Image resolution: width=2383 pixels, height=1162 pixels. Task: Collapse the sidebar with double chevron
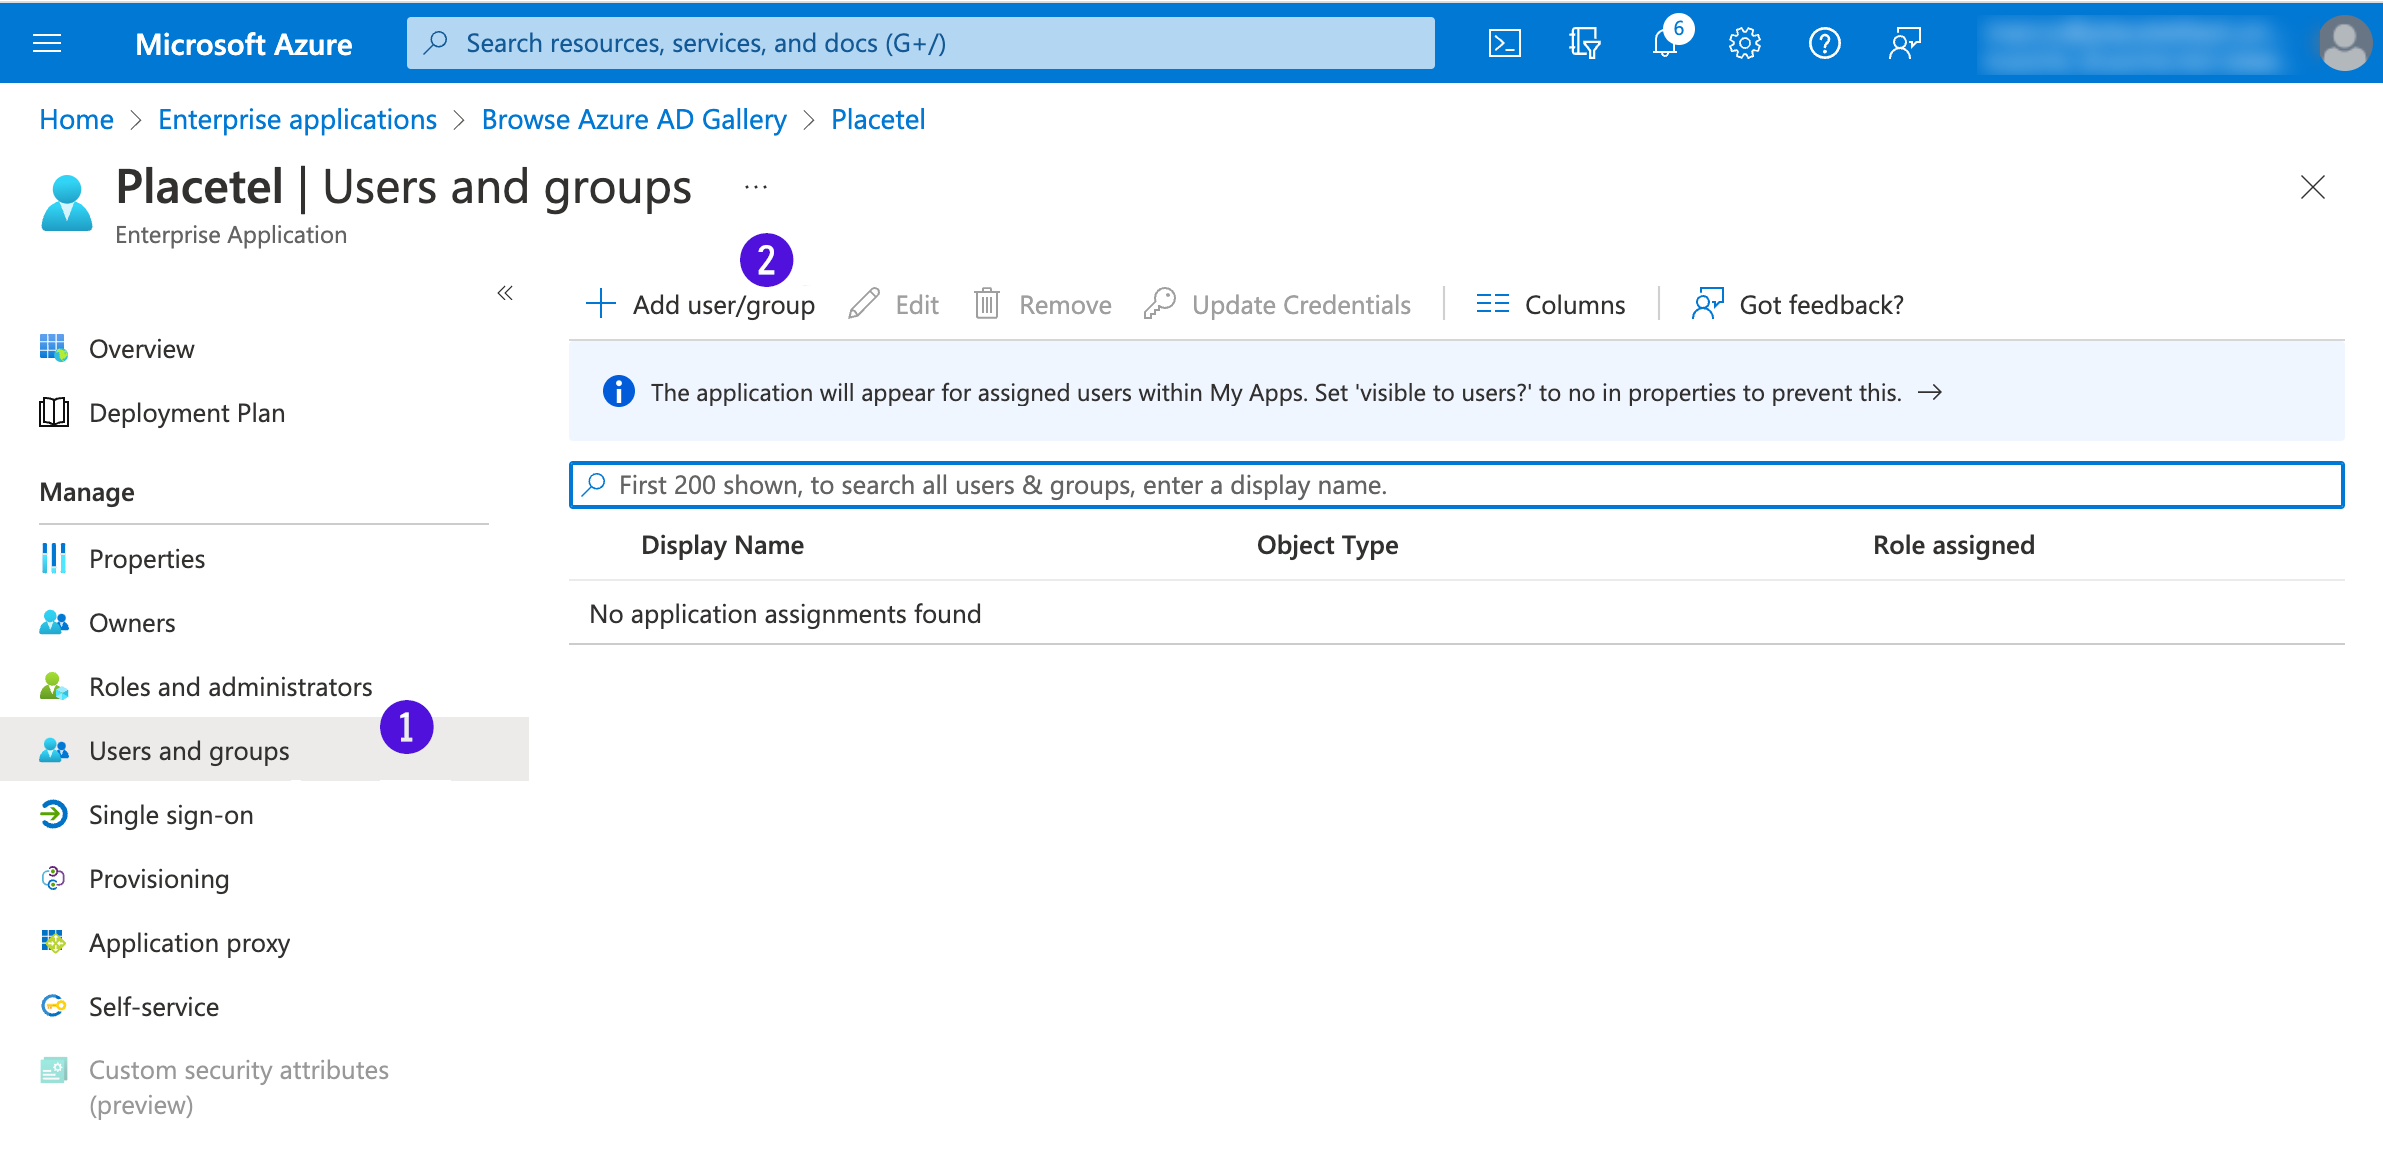505,293
